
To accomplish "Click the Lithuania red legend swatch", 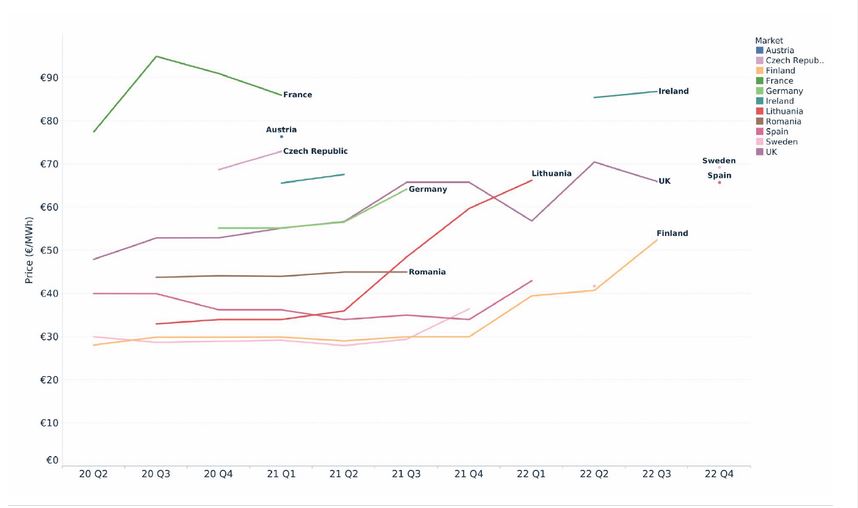I will click(x=759, y=111).
